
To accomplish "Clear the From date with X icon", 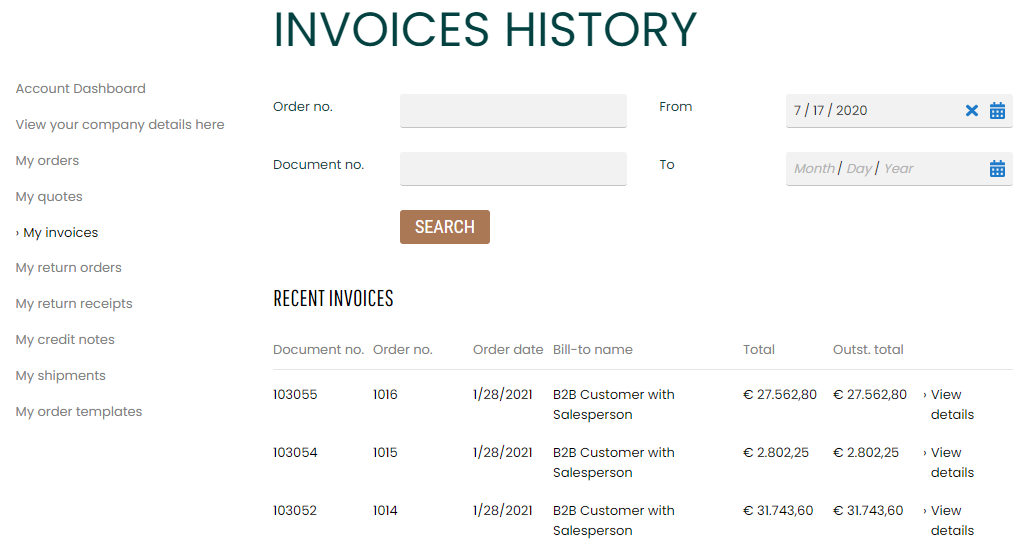I will tap(972, 110).
